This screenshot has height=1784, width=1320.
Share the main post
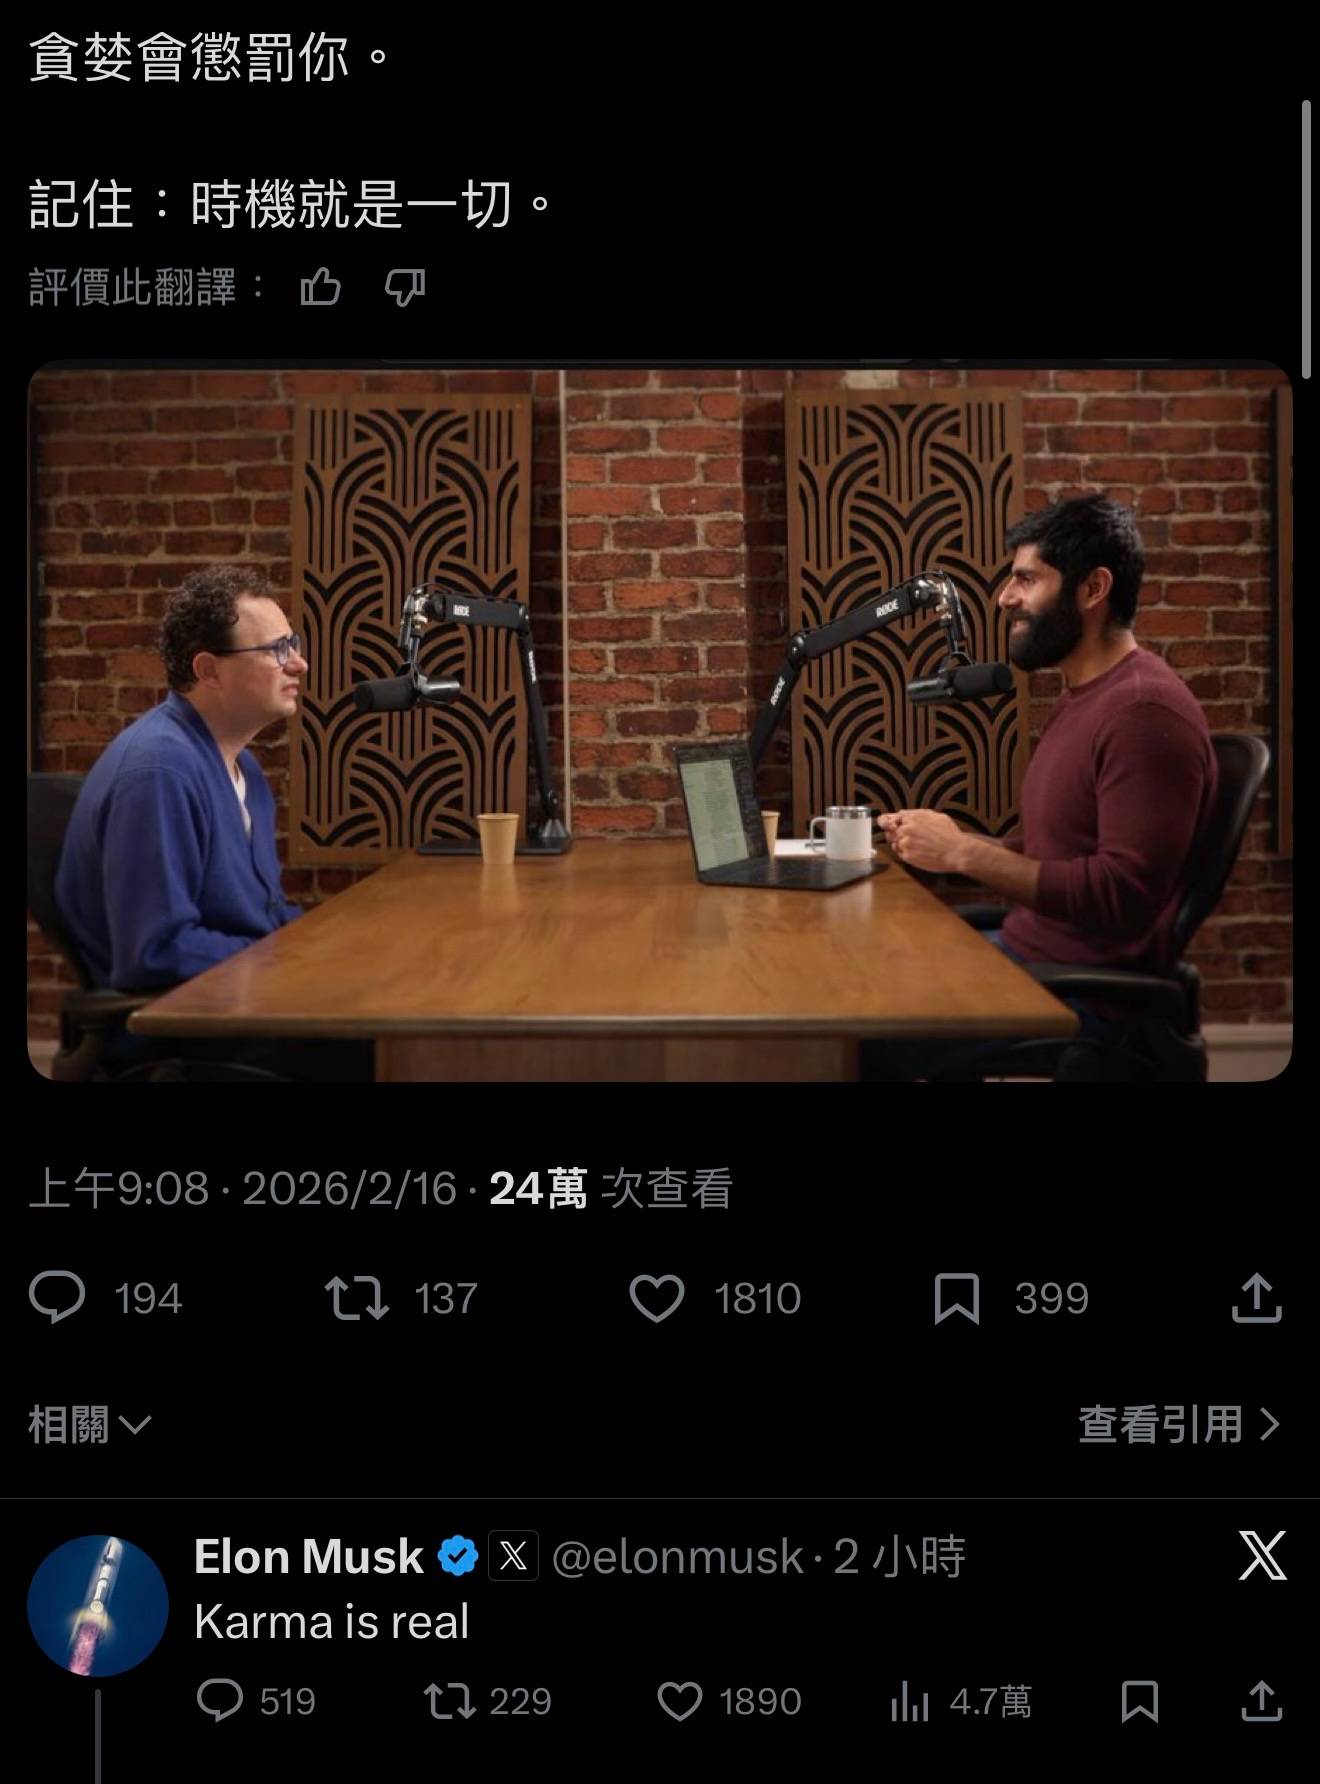[1256, 1298]
